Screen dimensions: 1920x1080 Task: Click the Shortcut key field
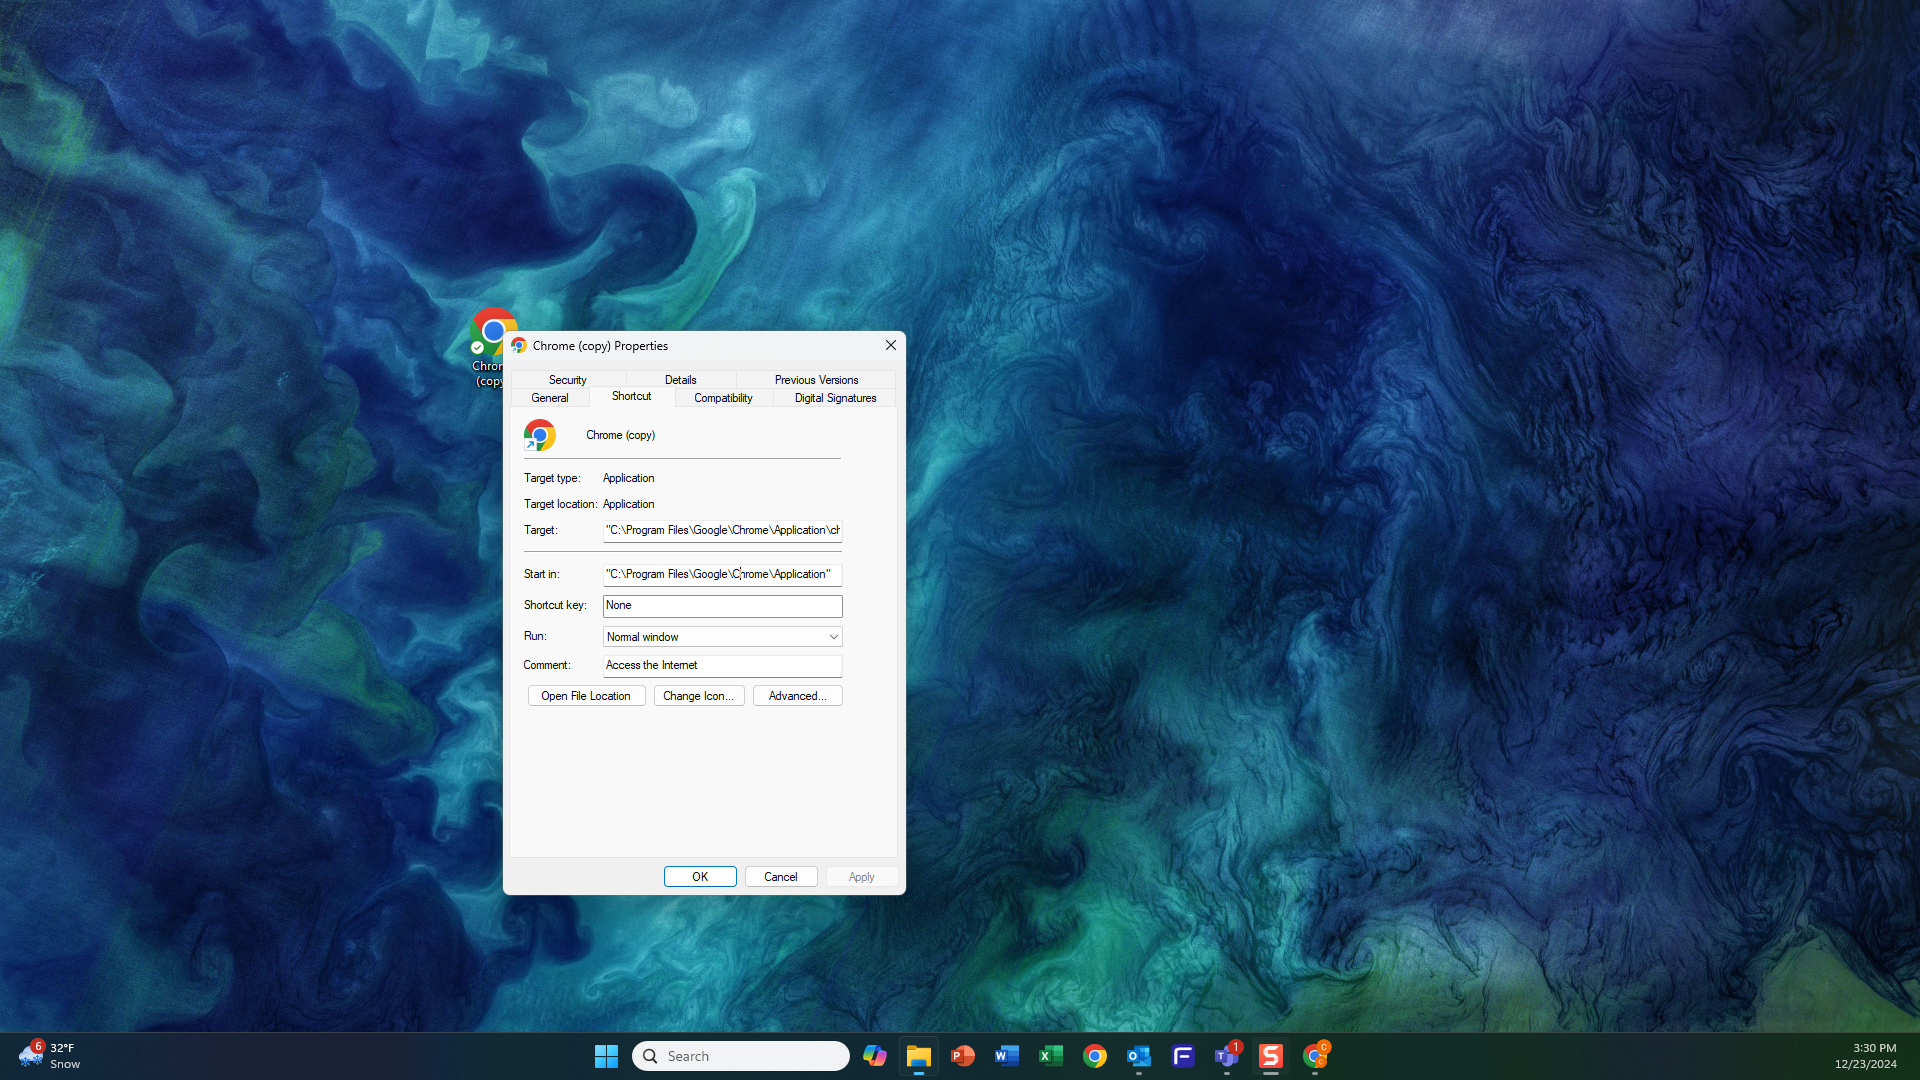(721, 606)
